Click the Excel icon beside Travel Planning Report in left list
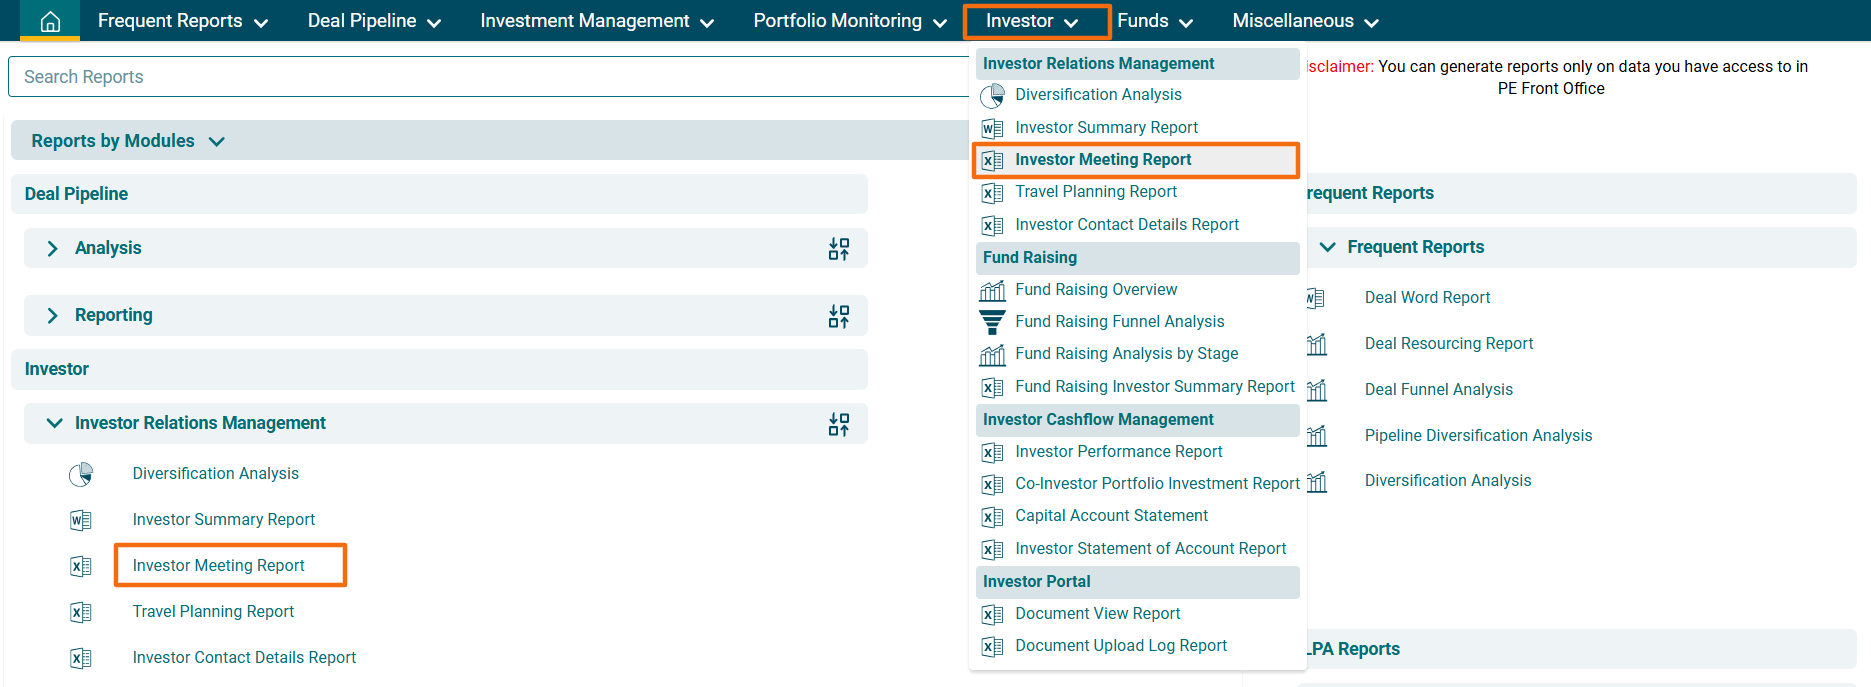 81,612
